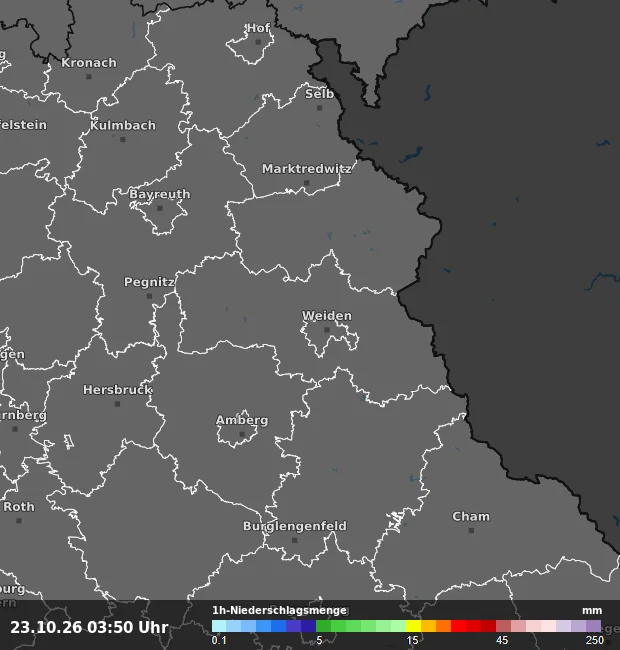The image size is (620, 650).
Task: Click the yellow 15 mm swatch
Action: click(413, 626)
